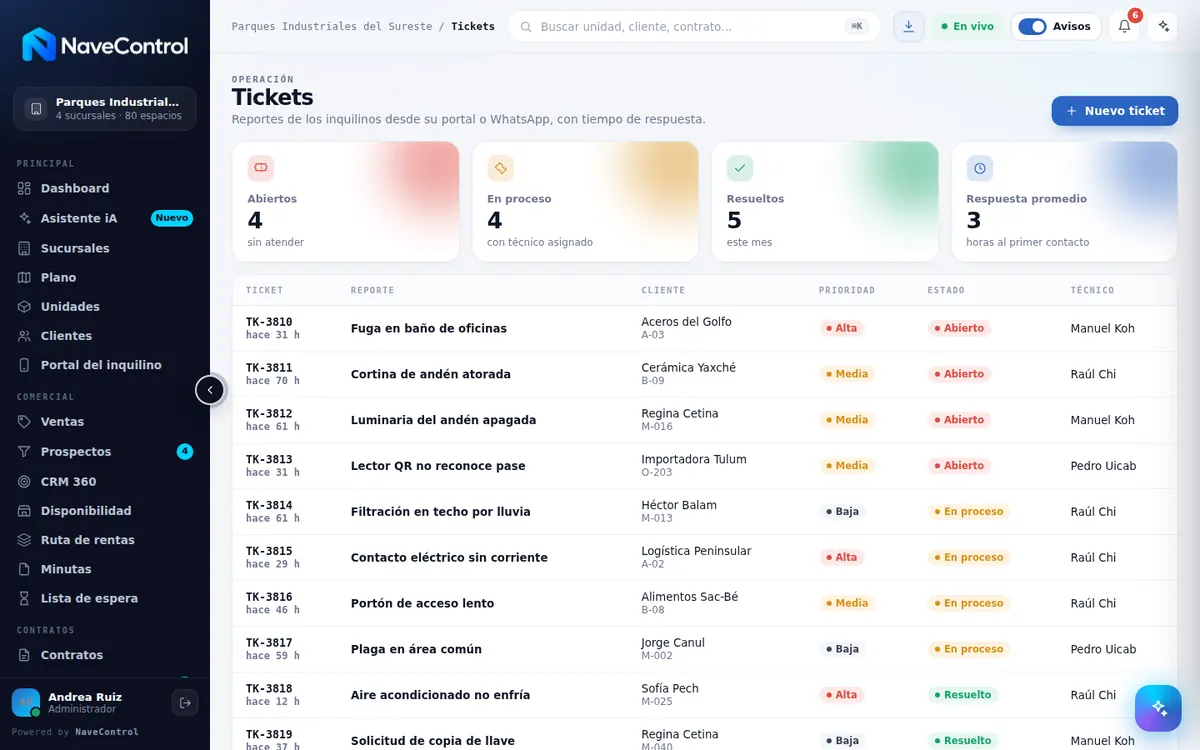Open Asistente iA in the sidebar
Image resolution: width=1200 pixels, height=750 pixels.
tap(105, 218)
